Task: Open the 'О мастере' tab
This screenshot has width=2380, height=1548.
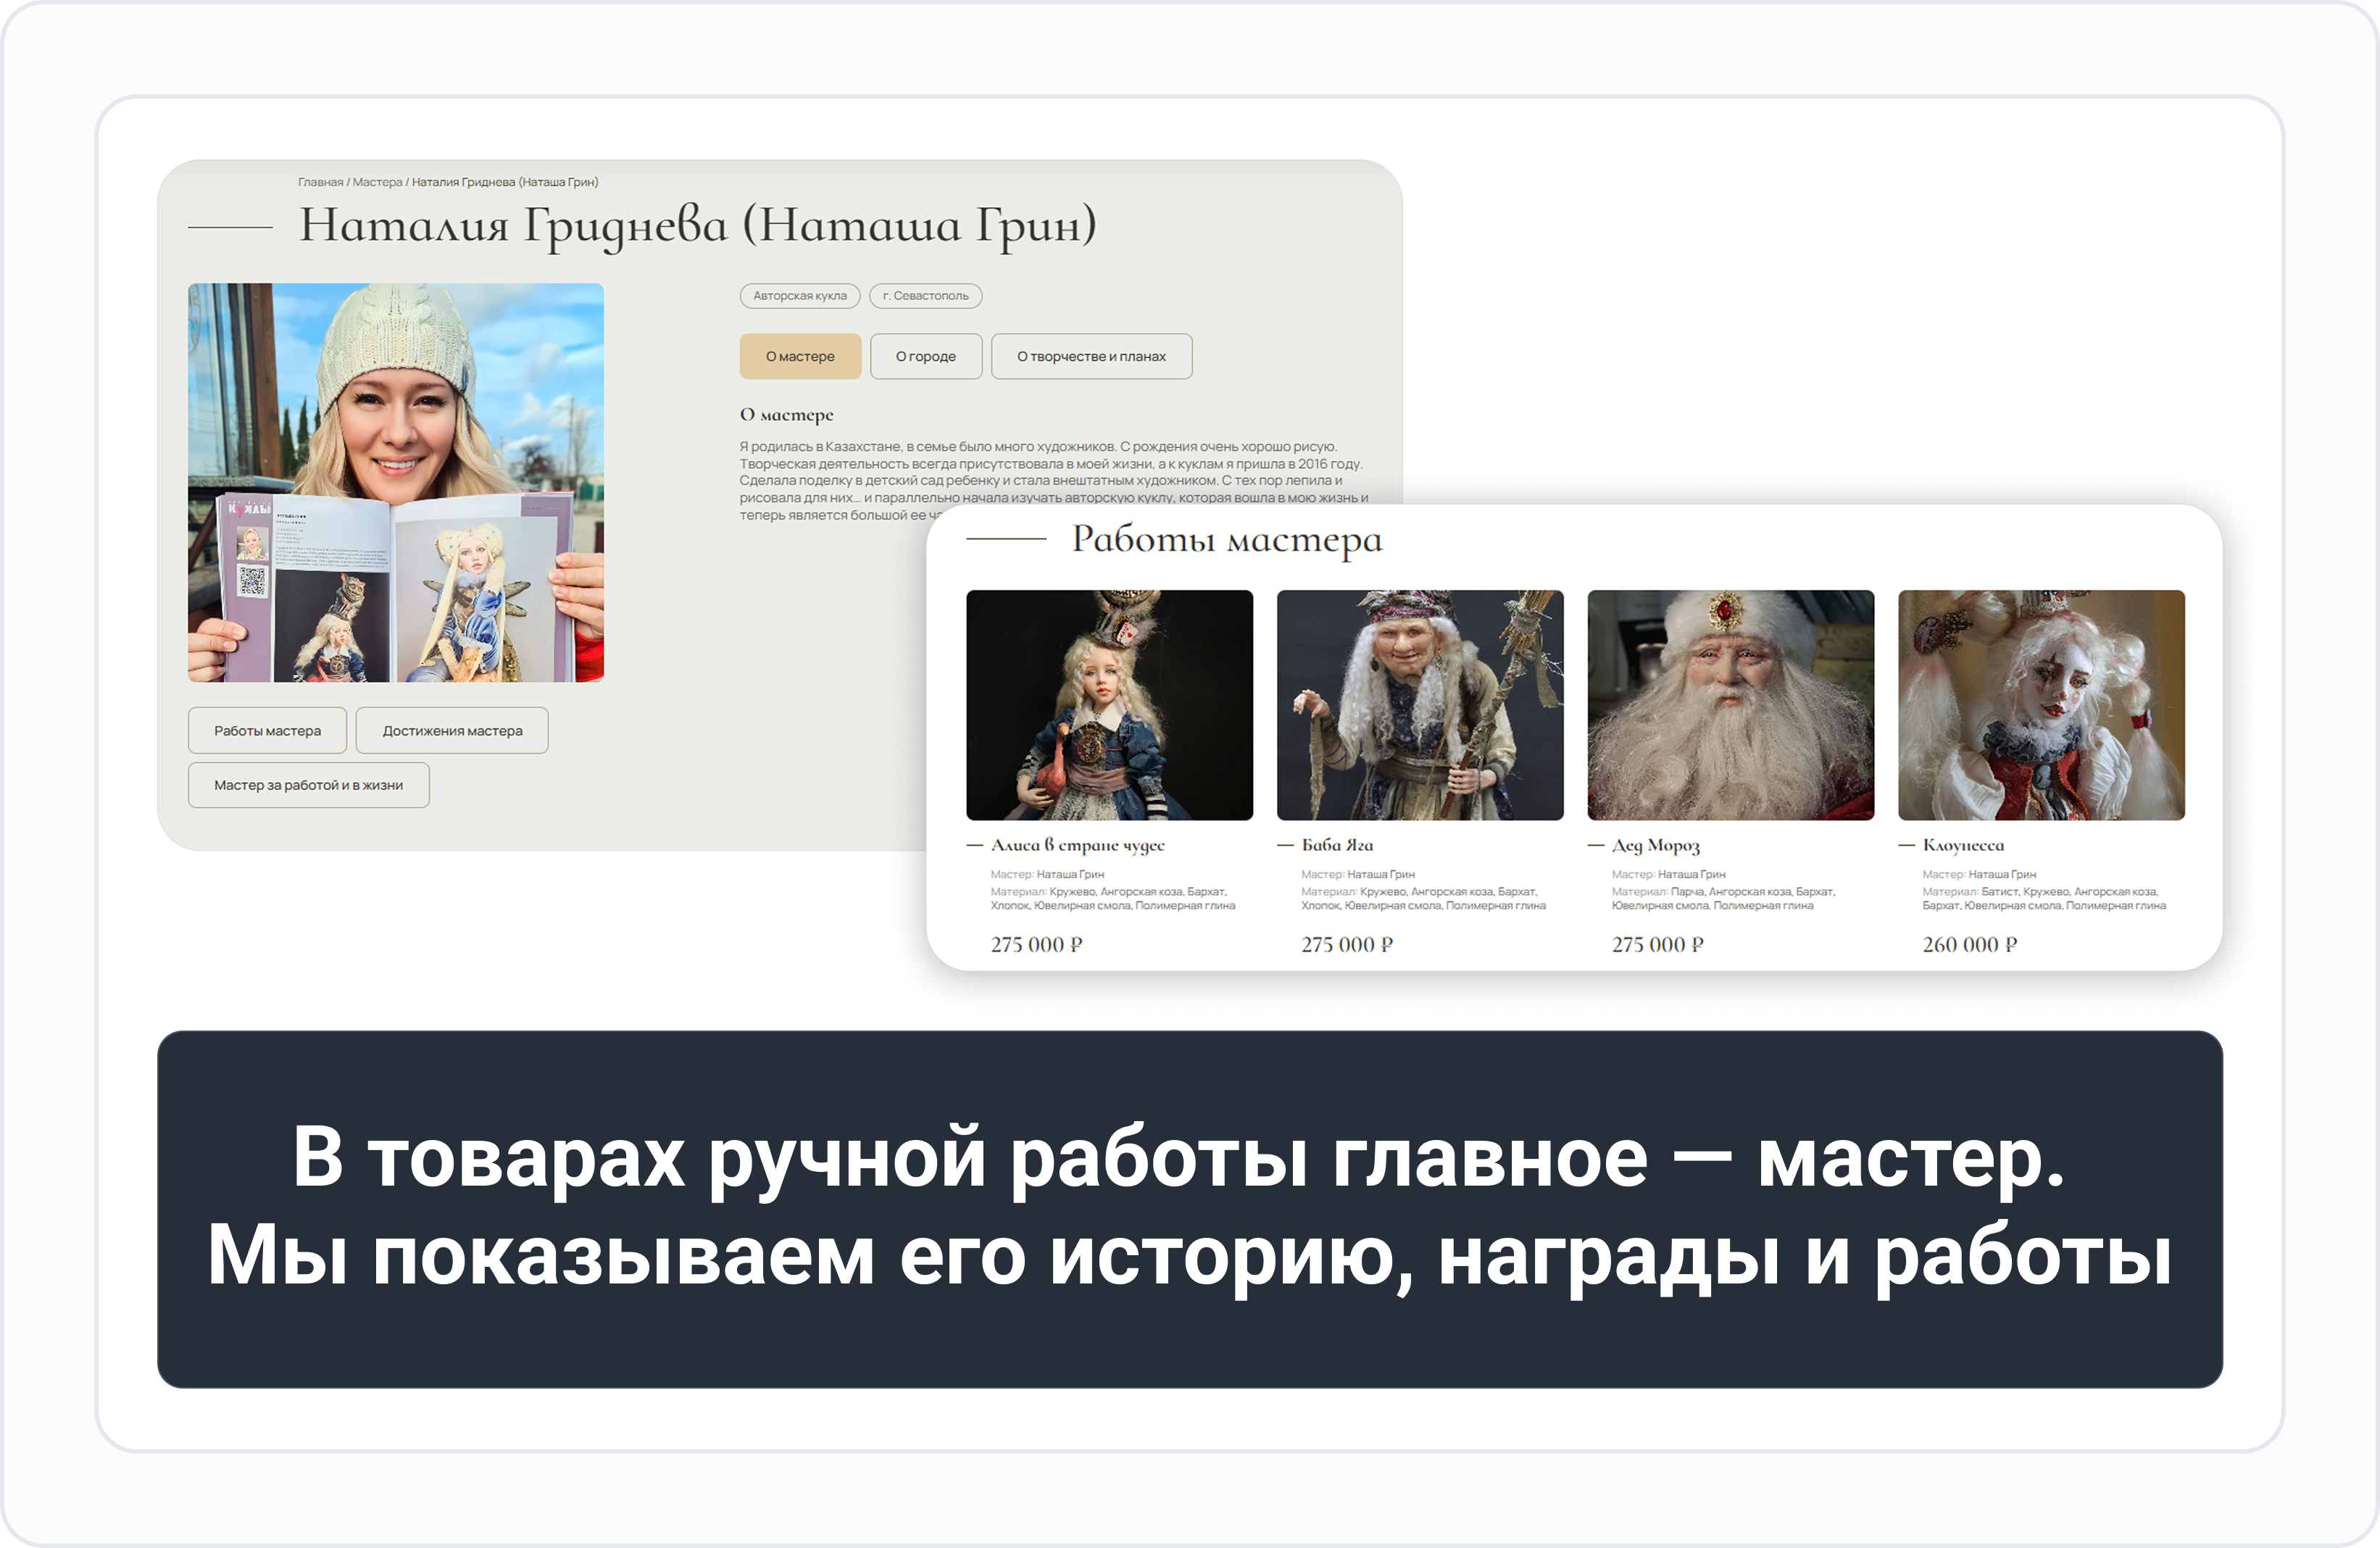Action: click(800, 356)
